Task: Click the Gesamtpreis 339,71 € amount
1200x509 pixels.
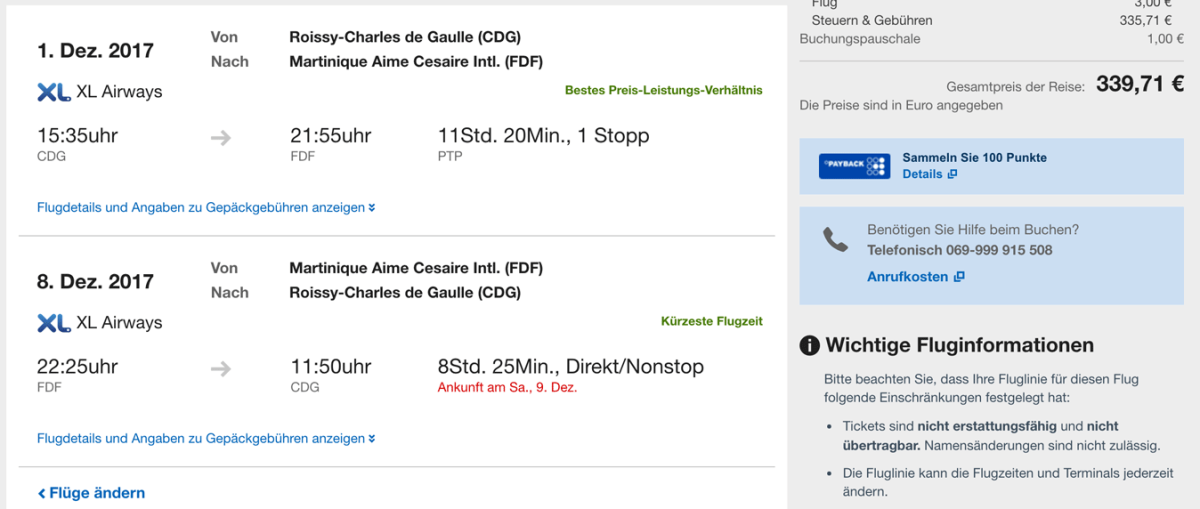Action: [x=1140, y=85]
